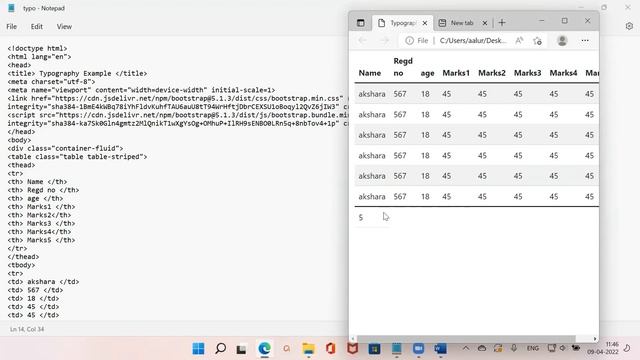Minimize the Edge browser window

(x=542, y=21)
